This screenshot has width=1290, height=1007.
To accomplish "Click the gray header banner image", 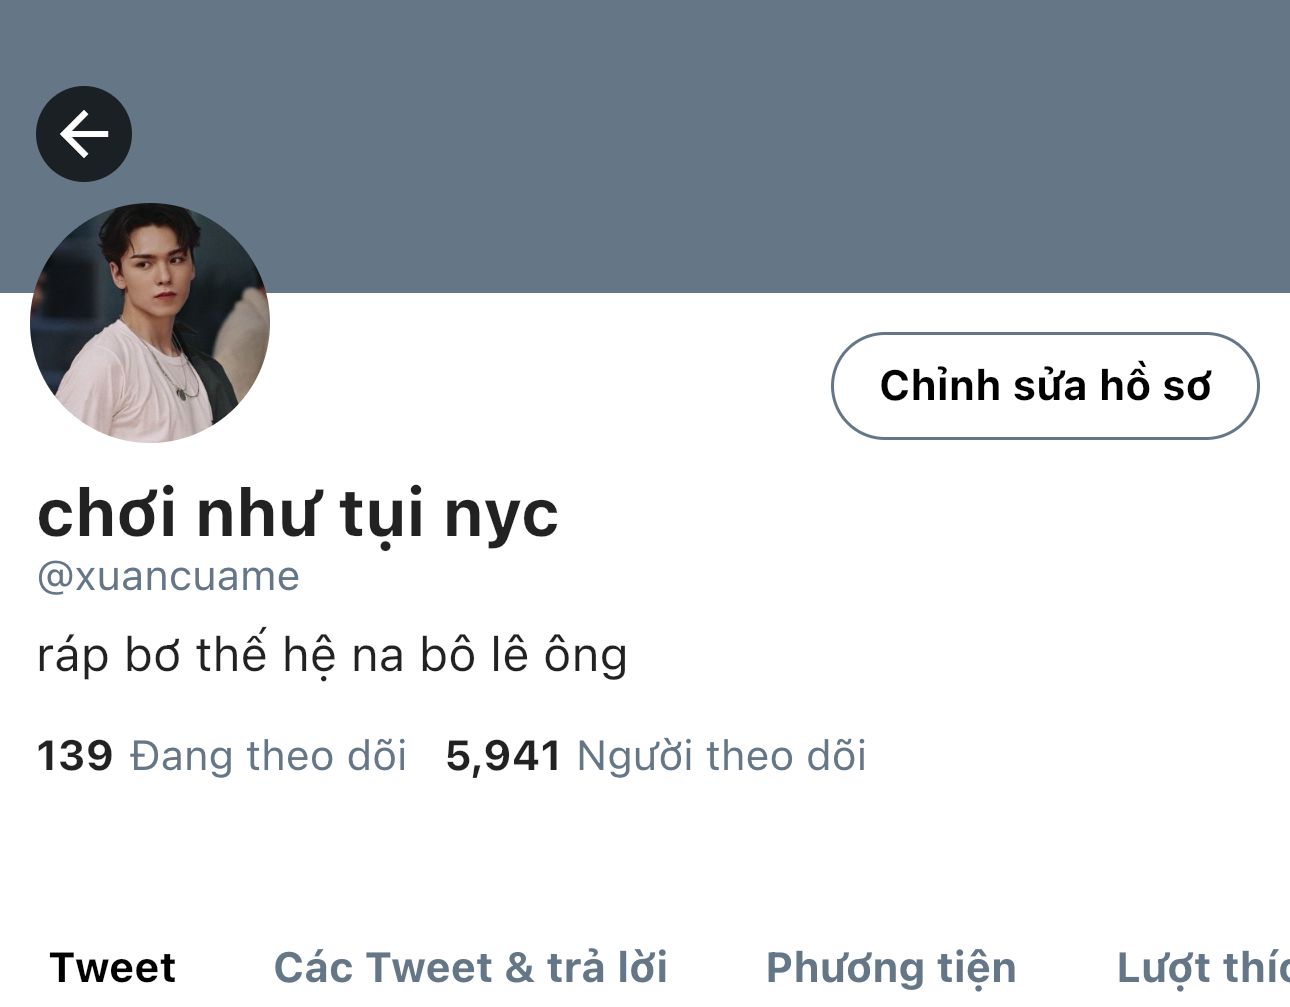I will pos(645,146).
